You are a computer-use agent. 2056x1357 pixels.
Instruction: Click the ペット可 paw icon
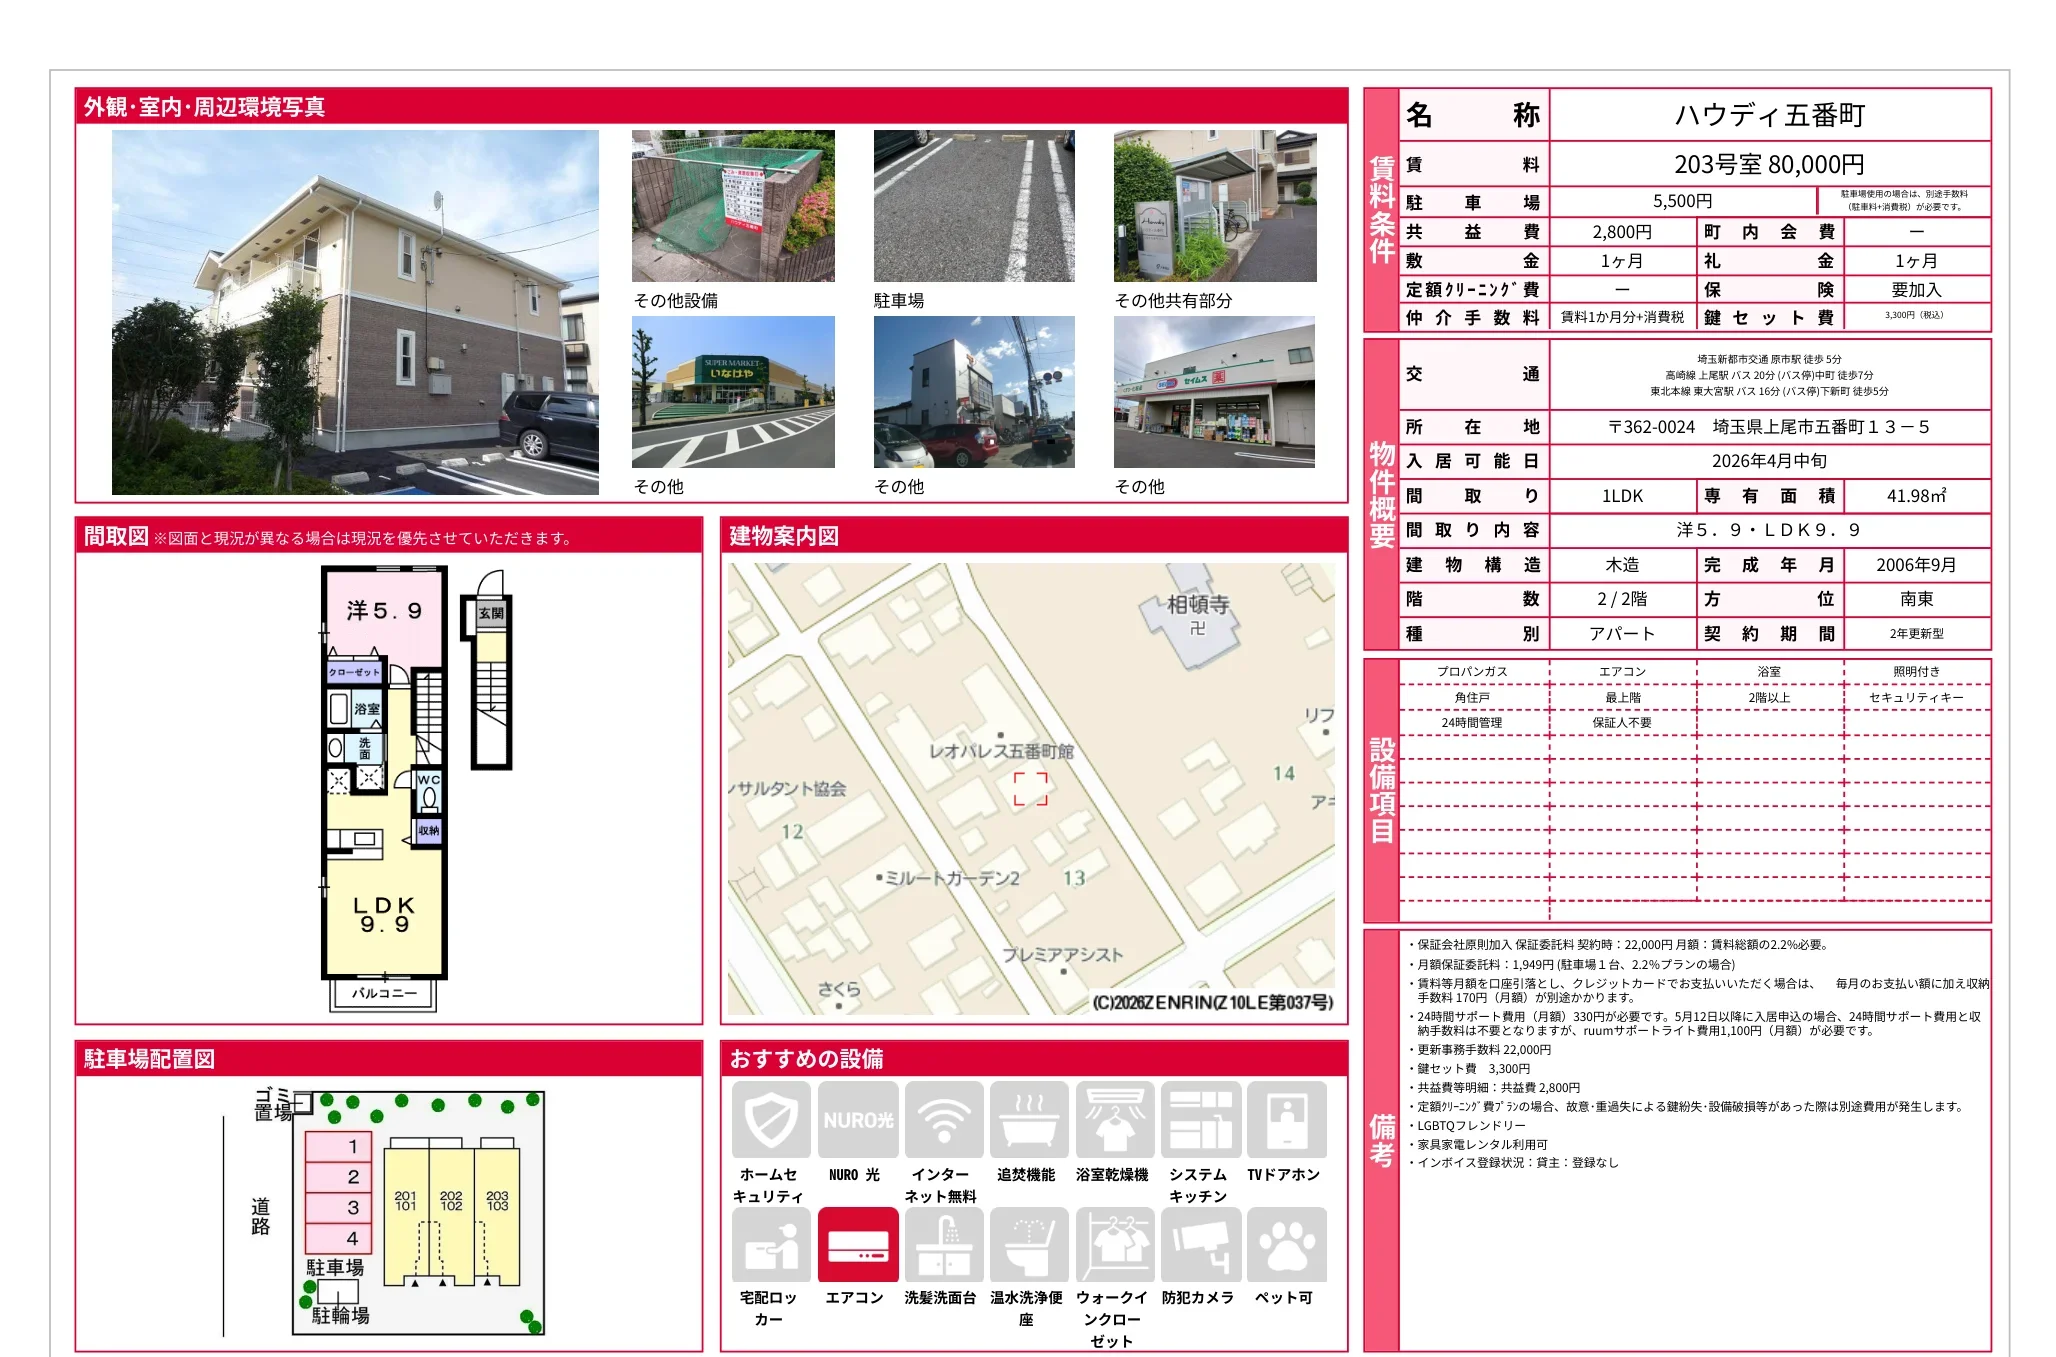click(1286, 1246)
